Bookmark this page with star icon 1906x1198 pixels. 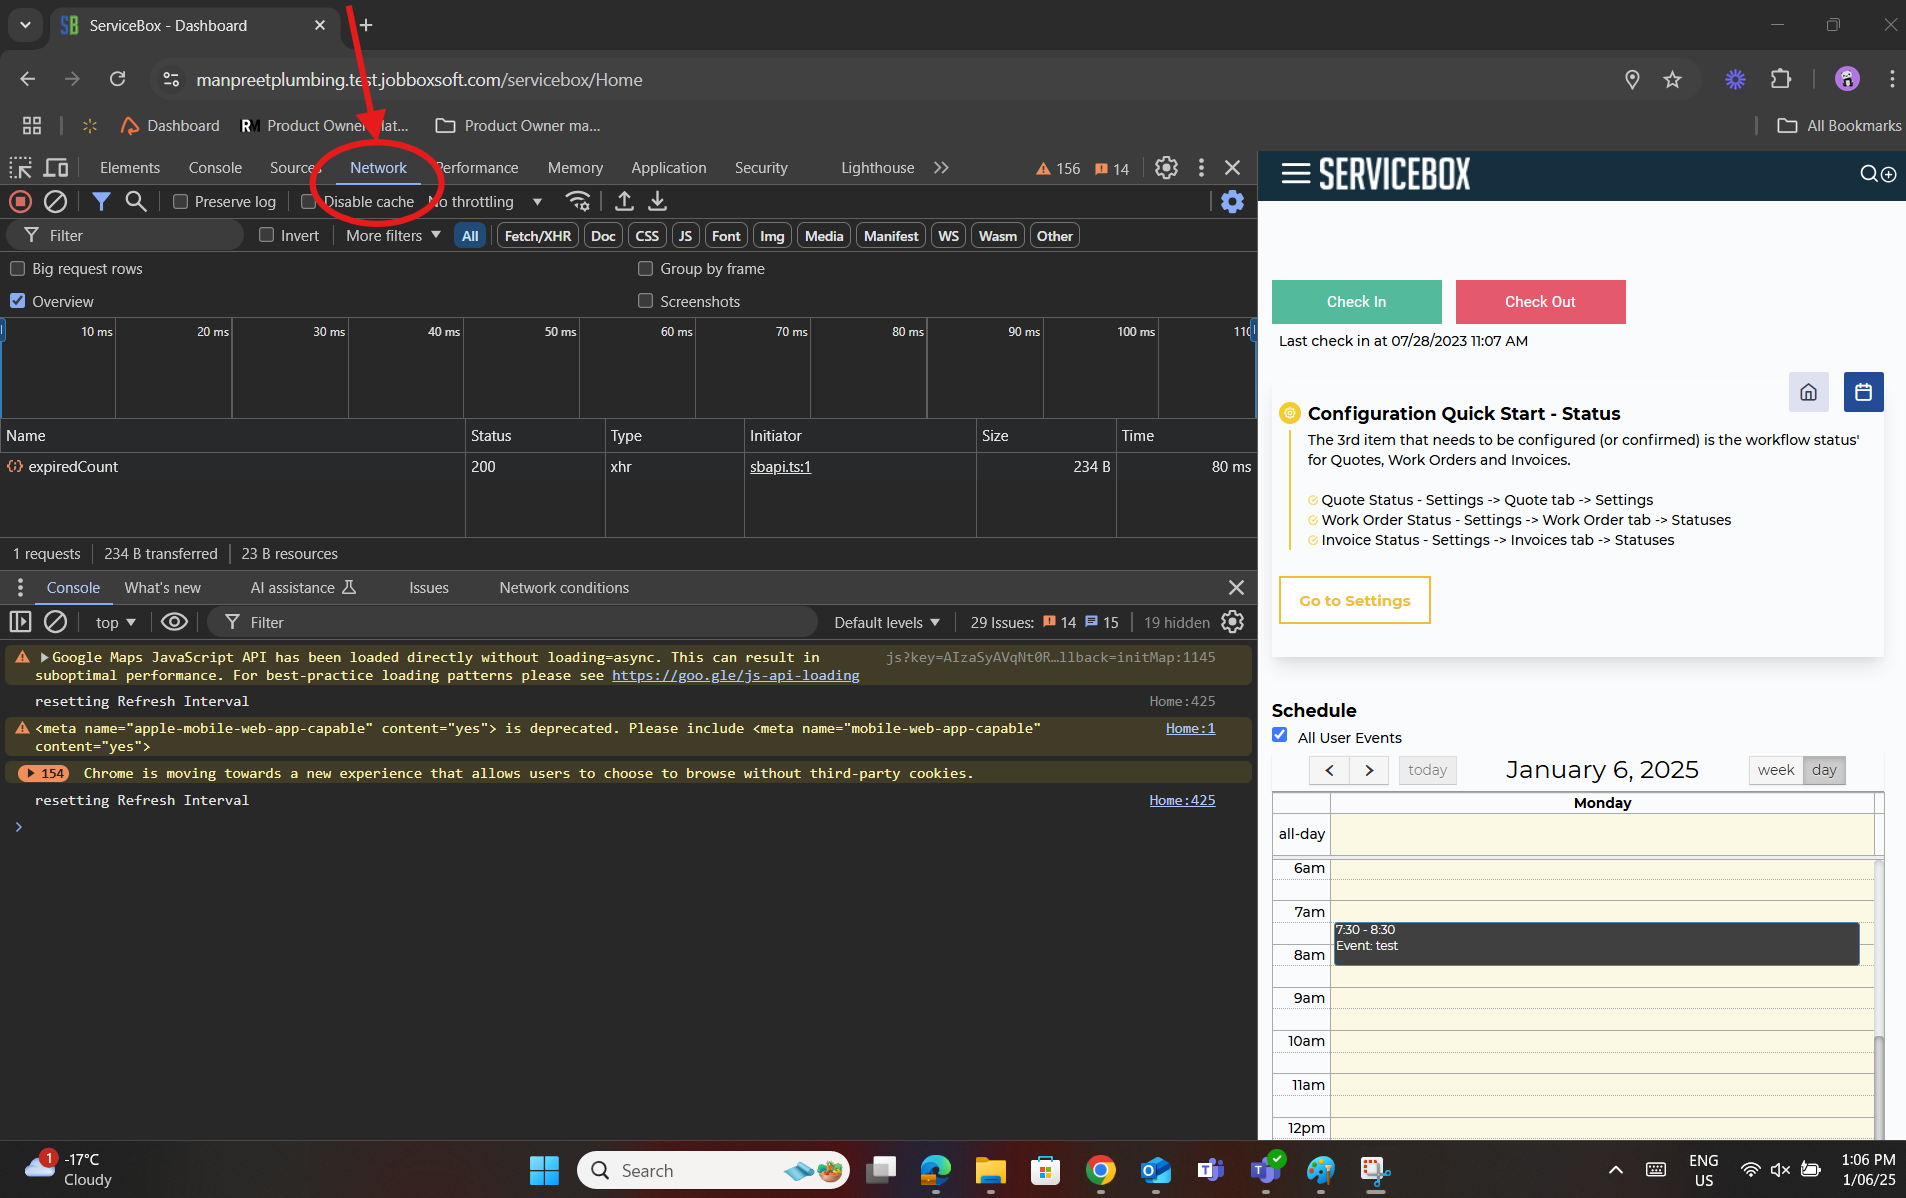(1672, 79)
